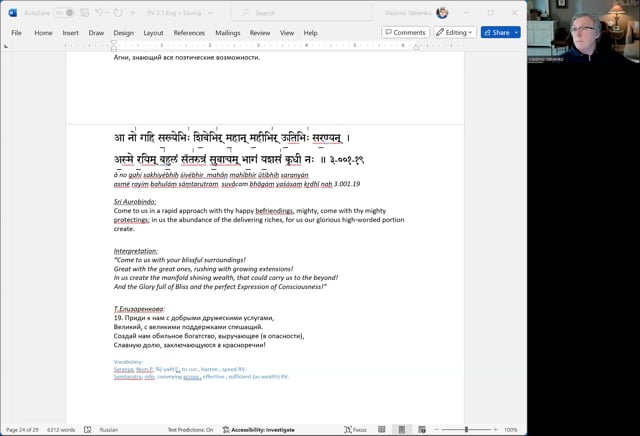Image resolution: width=640 pixels, height=436 pixels.
Task: Expand the Share button dropdown arrow
Action: pyautogui.click(x=516, y=32)
